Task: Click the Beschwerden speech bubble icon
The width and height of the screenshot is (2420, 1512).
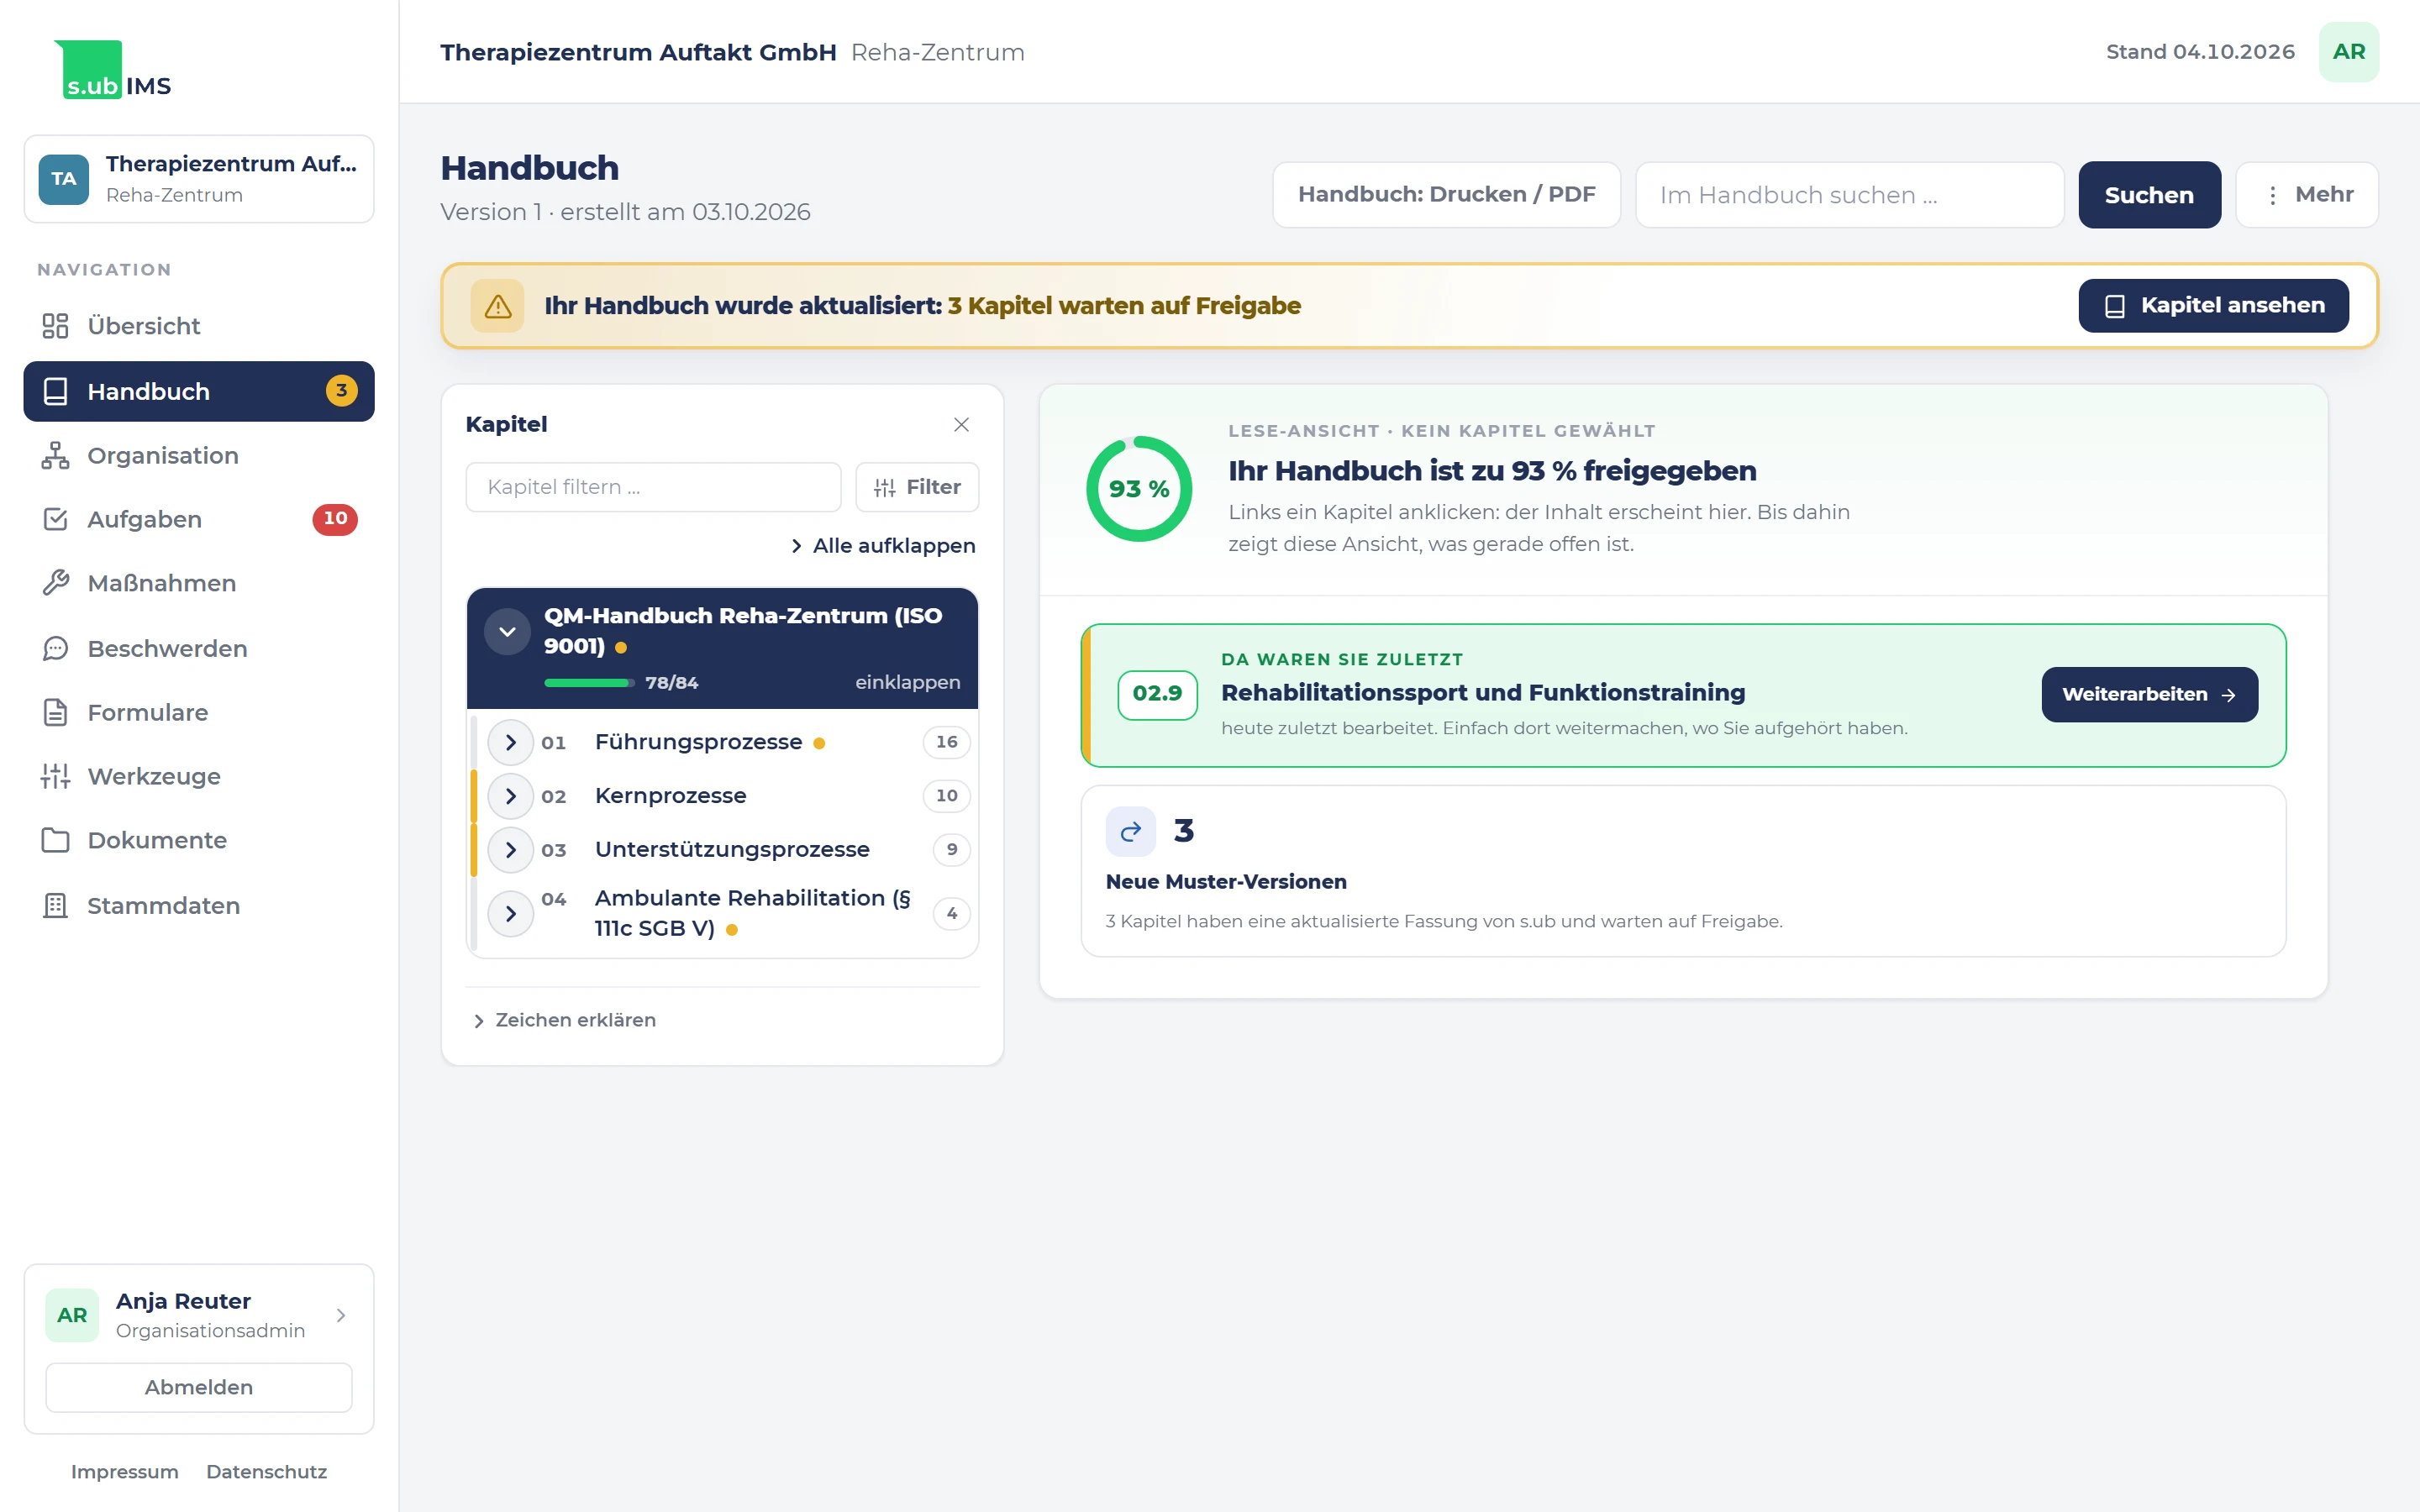Action: 55,648
